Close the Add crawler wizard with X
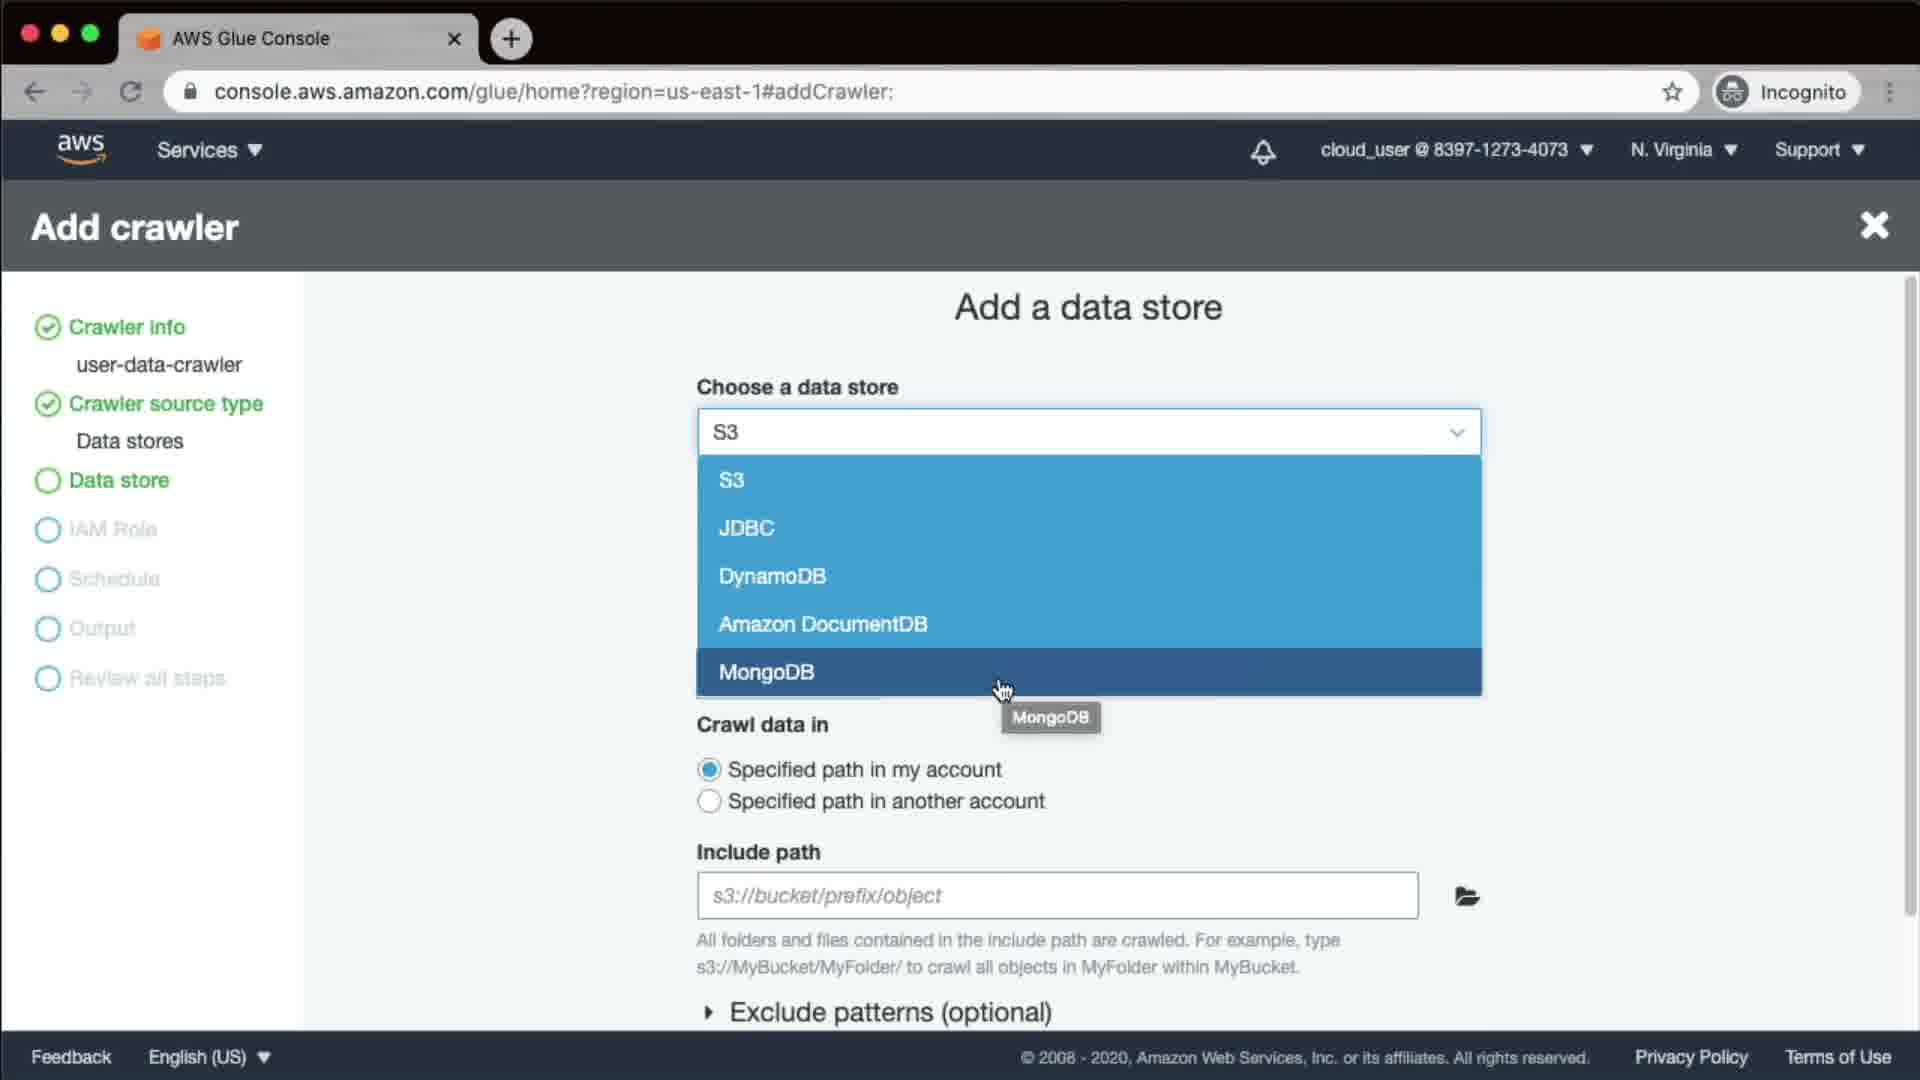The width and height of the screenshot is (1920, 1080). point(1874,226)
